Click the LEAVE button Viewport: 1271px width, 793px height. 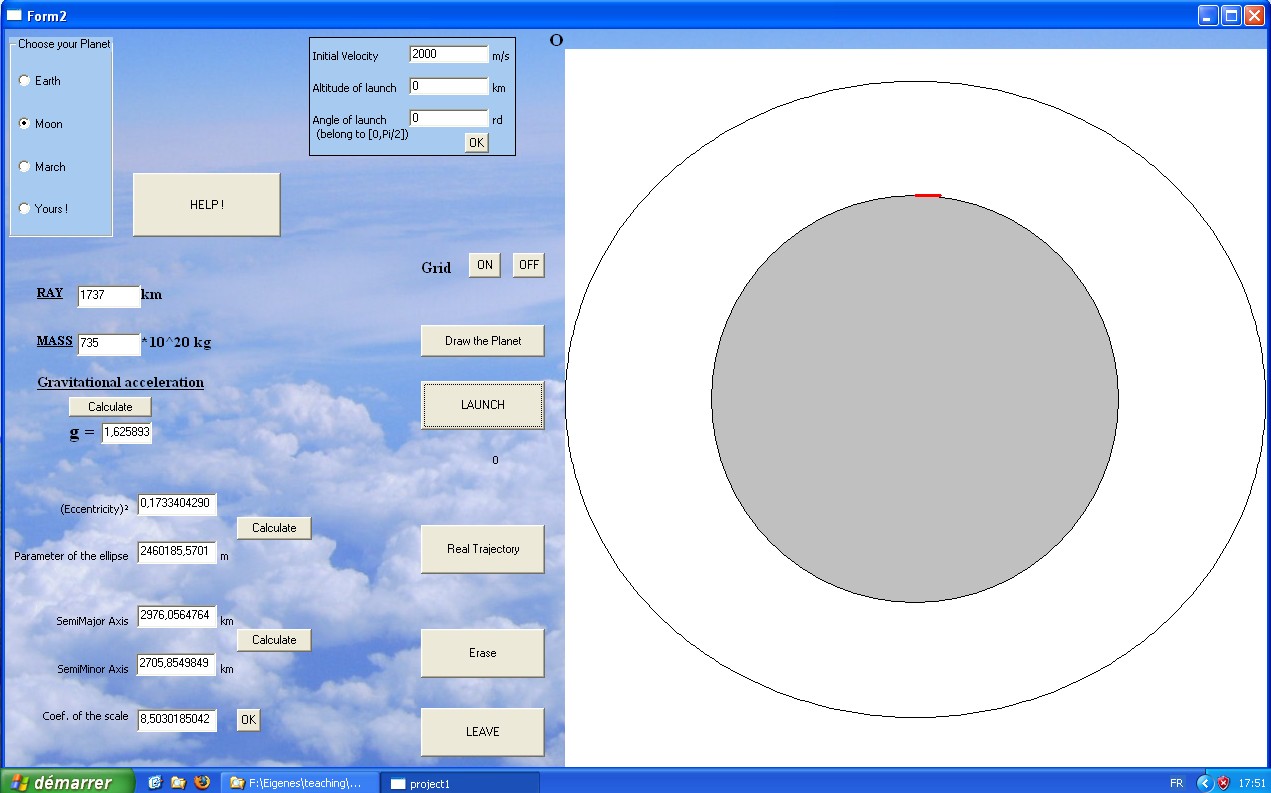pyautogui.click(x=483, y=732)
